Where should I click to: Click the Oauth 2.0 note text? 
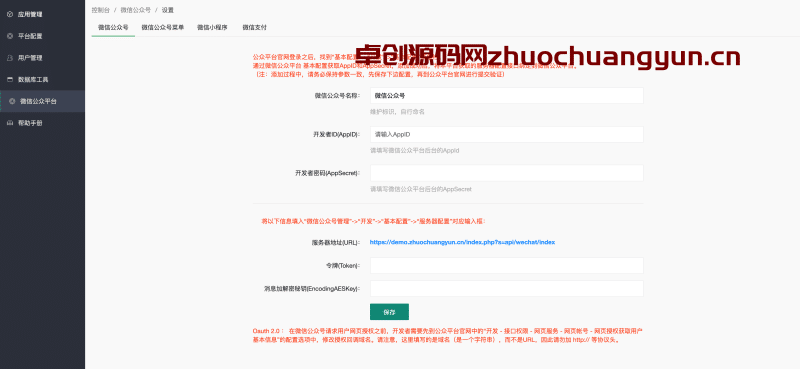pyautogui.click(x=446, y=335)
